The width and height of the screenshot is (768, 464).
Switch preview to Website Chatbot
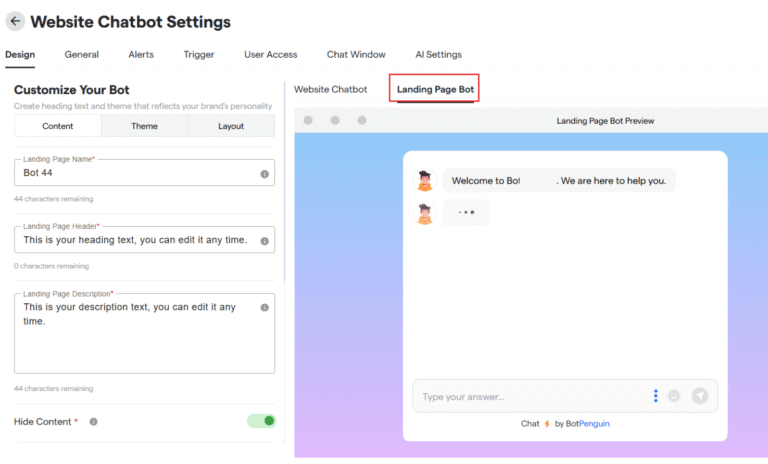pyautogui.click(x=331, y=89)
